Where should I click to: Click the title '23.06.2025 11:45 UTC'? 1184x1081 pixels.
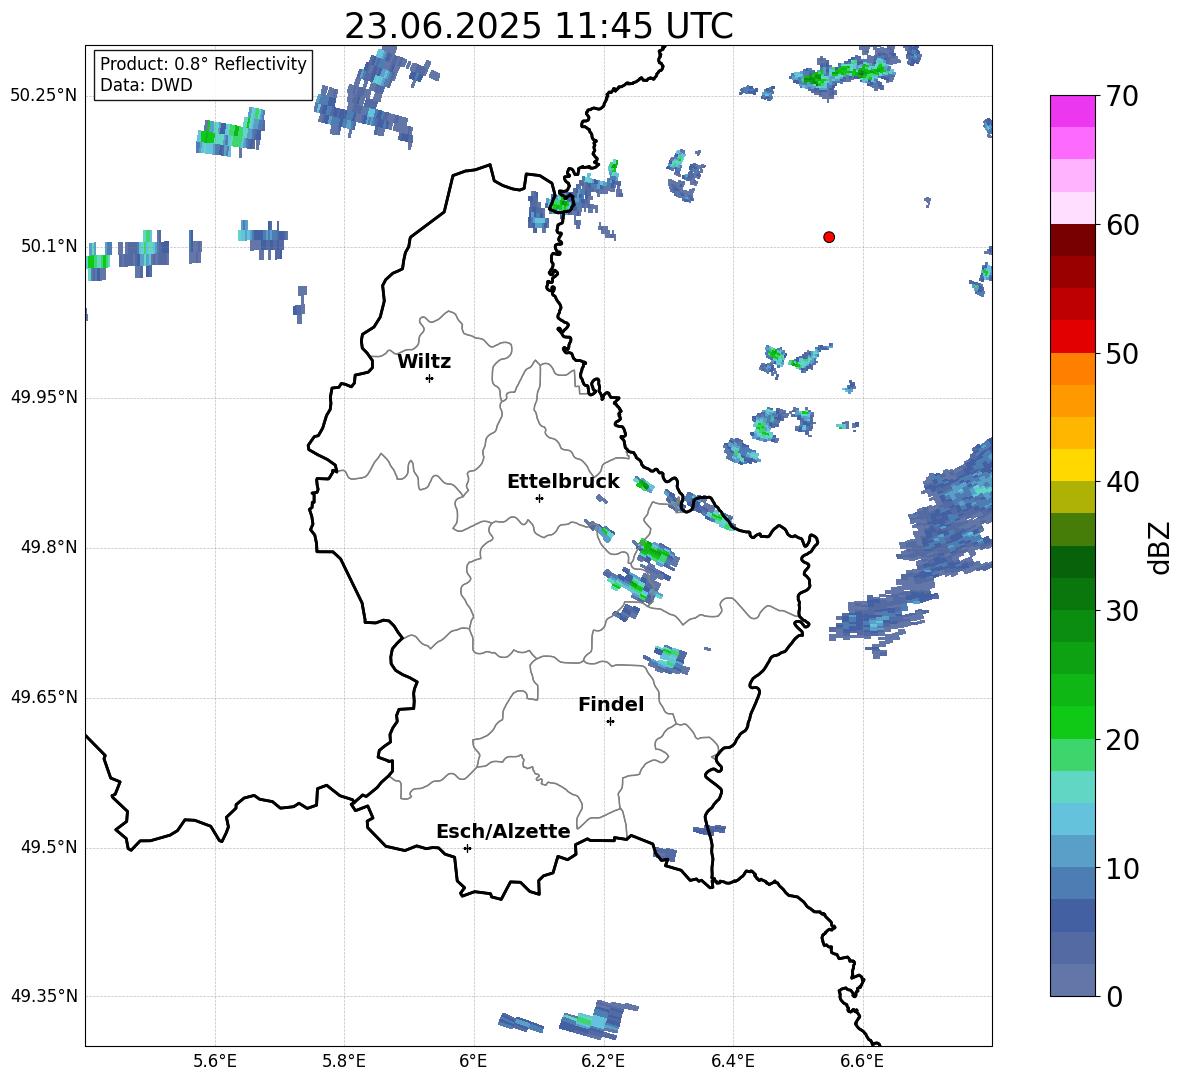pyautogui.click(x=539, y=26)
